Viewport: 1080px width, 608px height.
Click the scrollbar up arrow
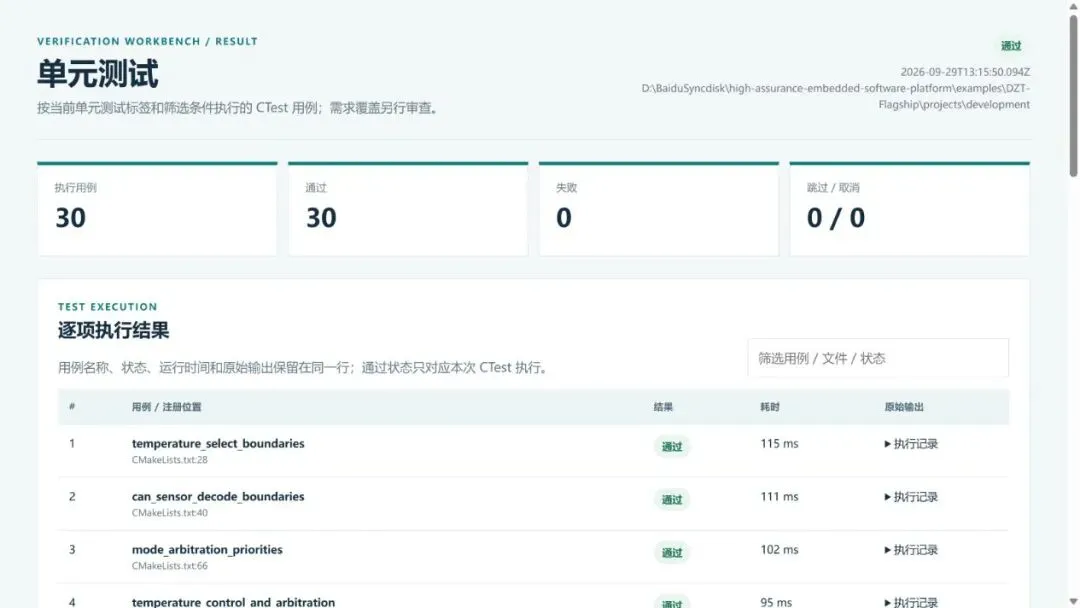pyautogui.click(x=1073, y=6)
